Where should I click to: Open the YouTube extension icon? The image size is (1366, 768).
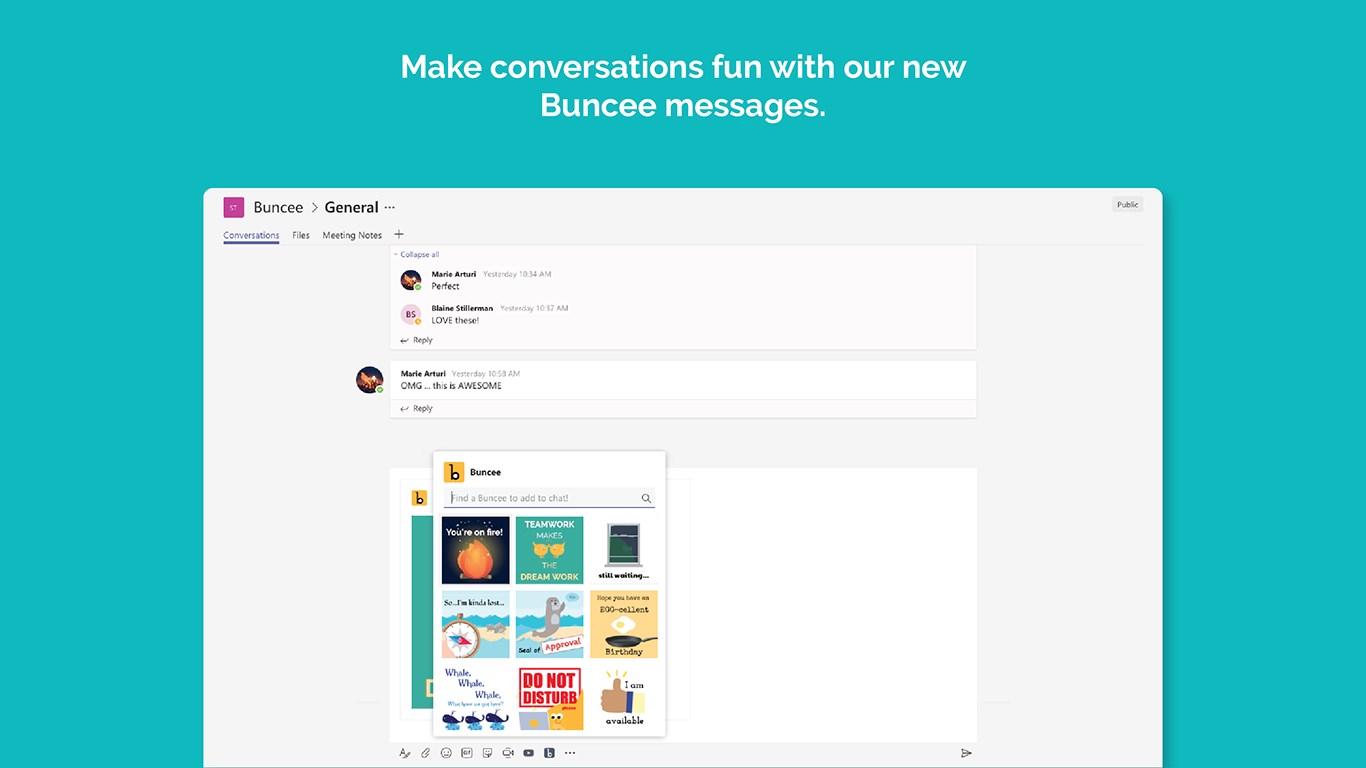pyautogui.click(x=528, y=753)
